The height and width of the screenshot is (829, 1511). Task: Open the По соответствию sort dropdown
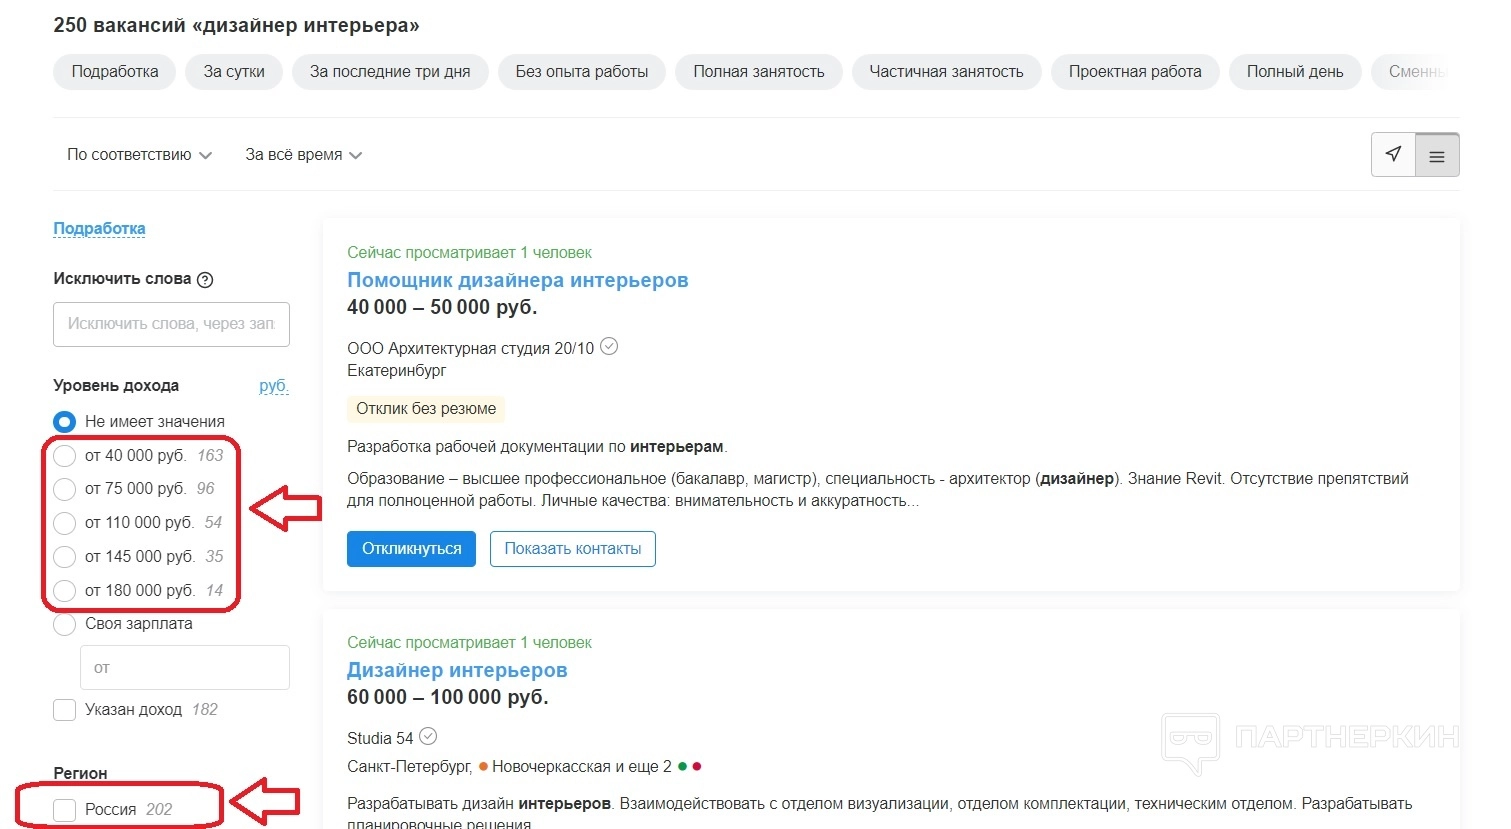coord(139,155)
